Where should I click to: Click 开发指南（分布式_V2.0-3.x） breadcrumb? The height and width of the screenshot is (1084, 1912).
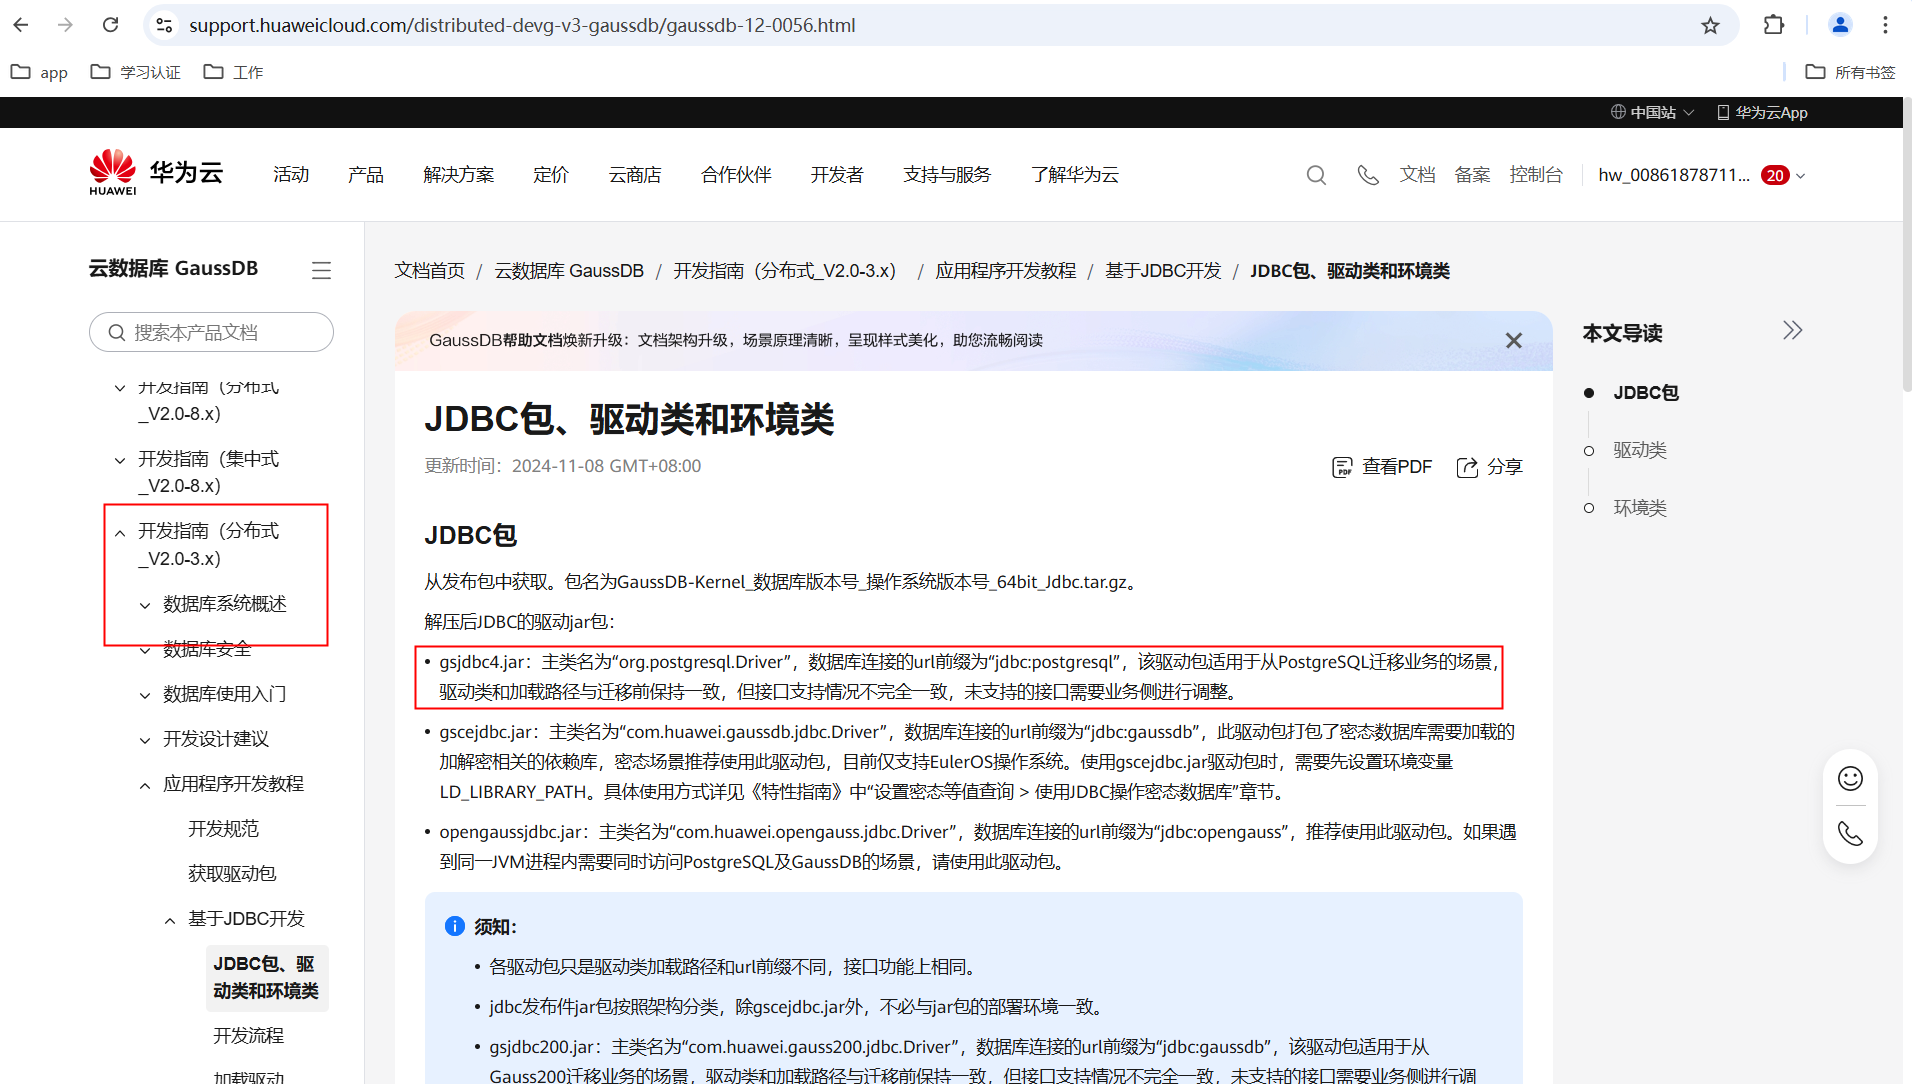tap(785, 271)
